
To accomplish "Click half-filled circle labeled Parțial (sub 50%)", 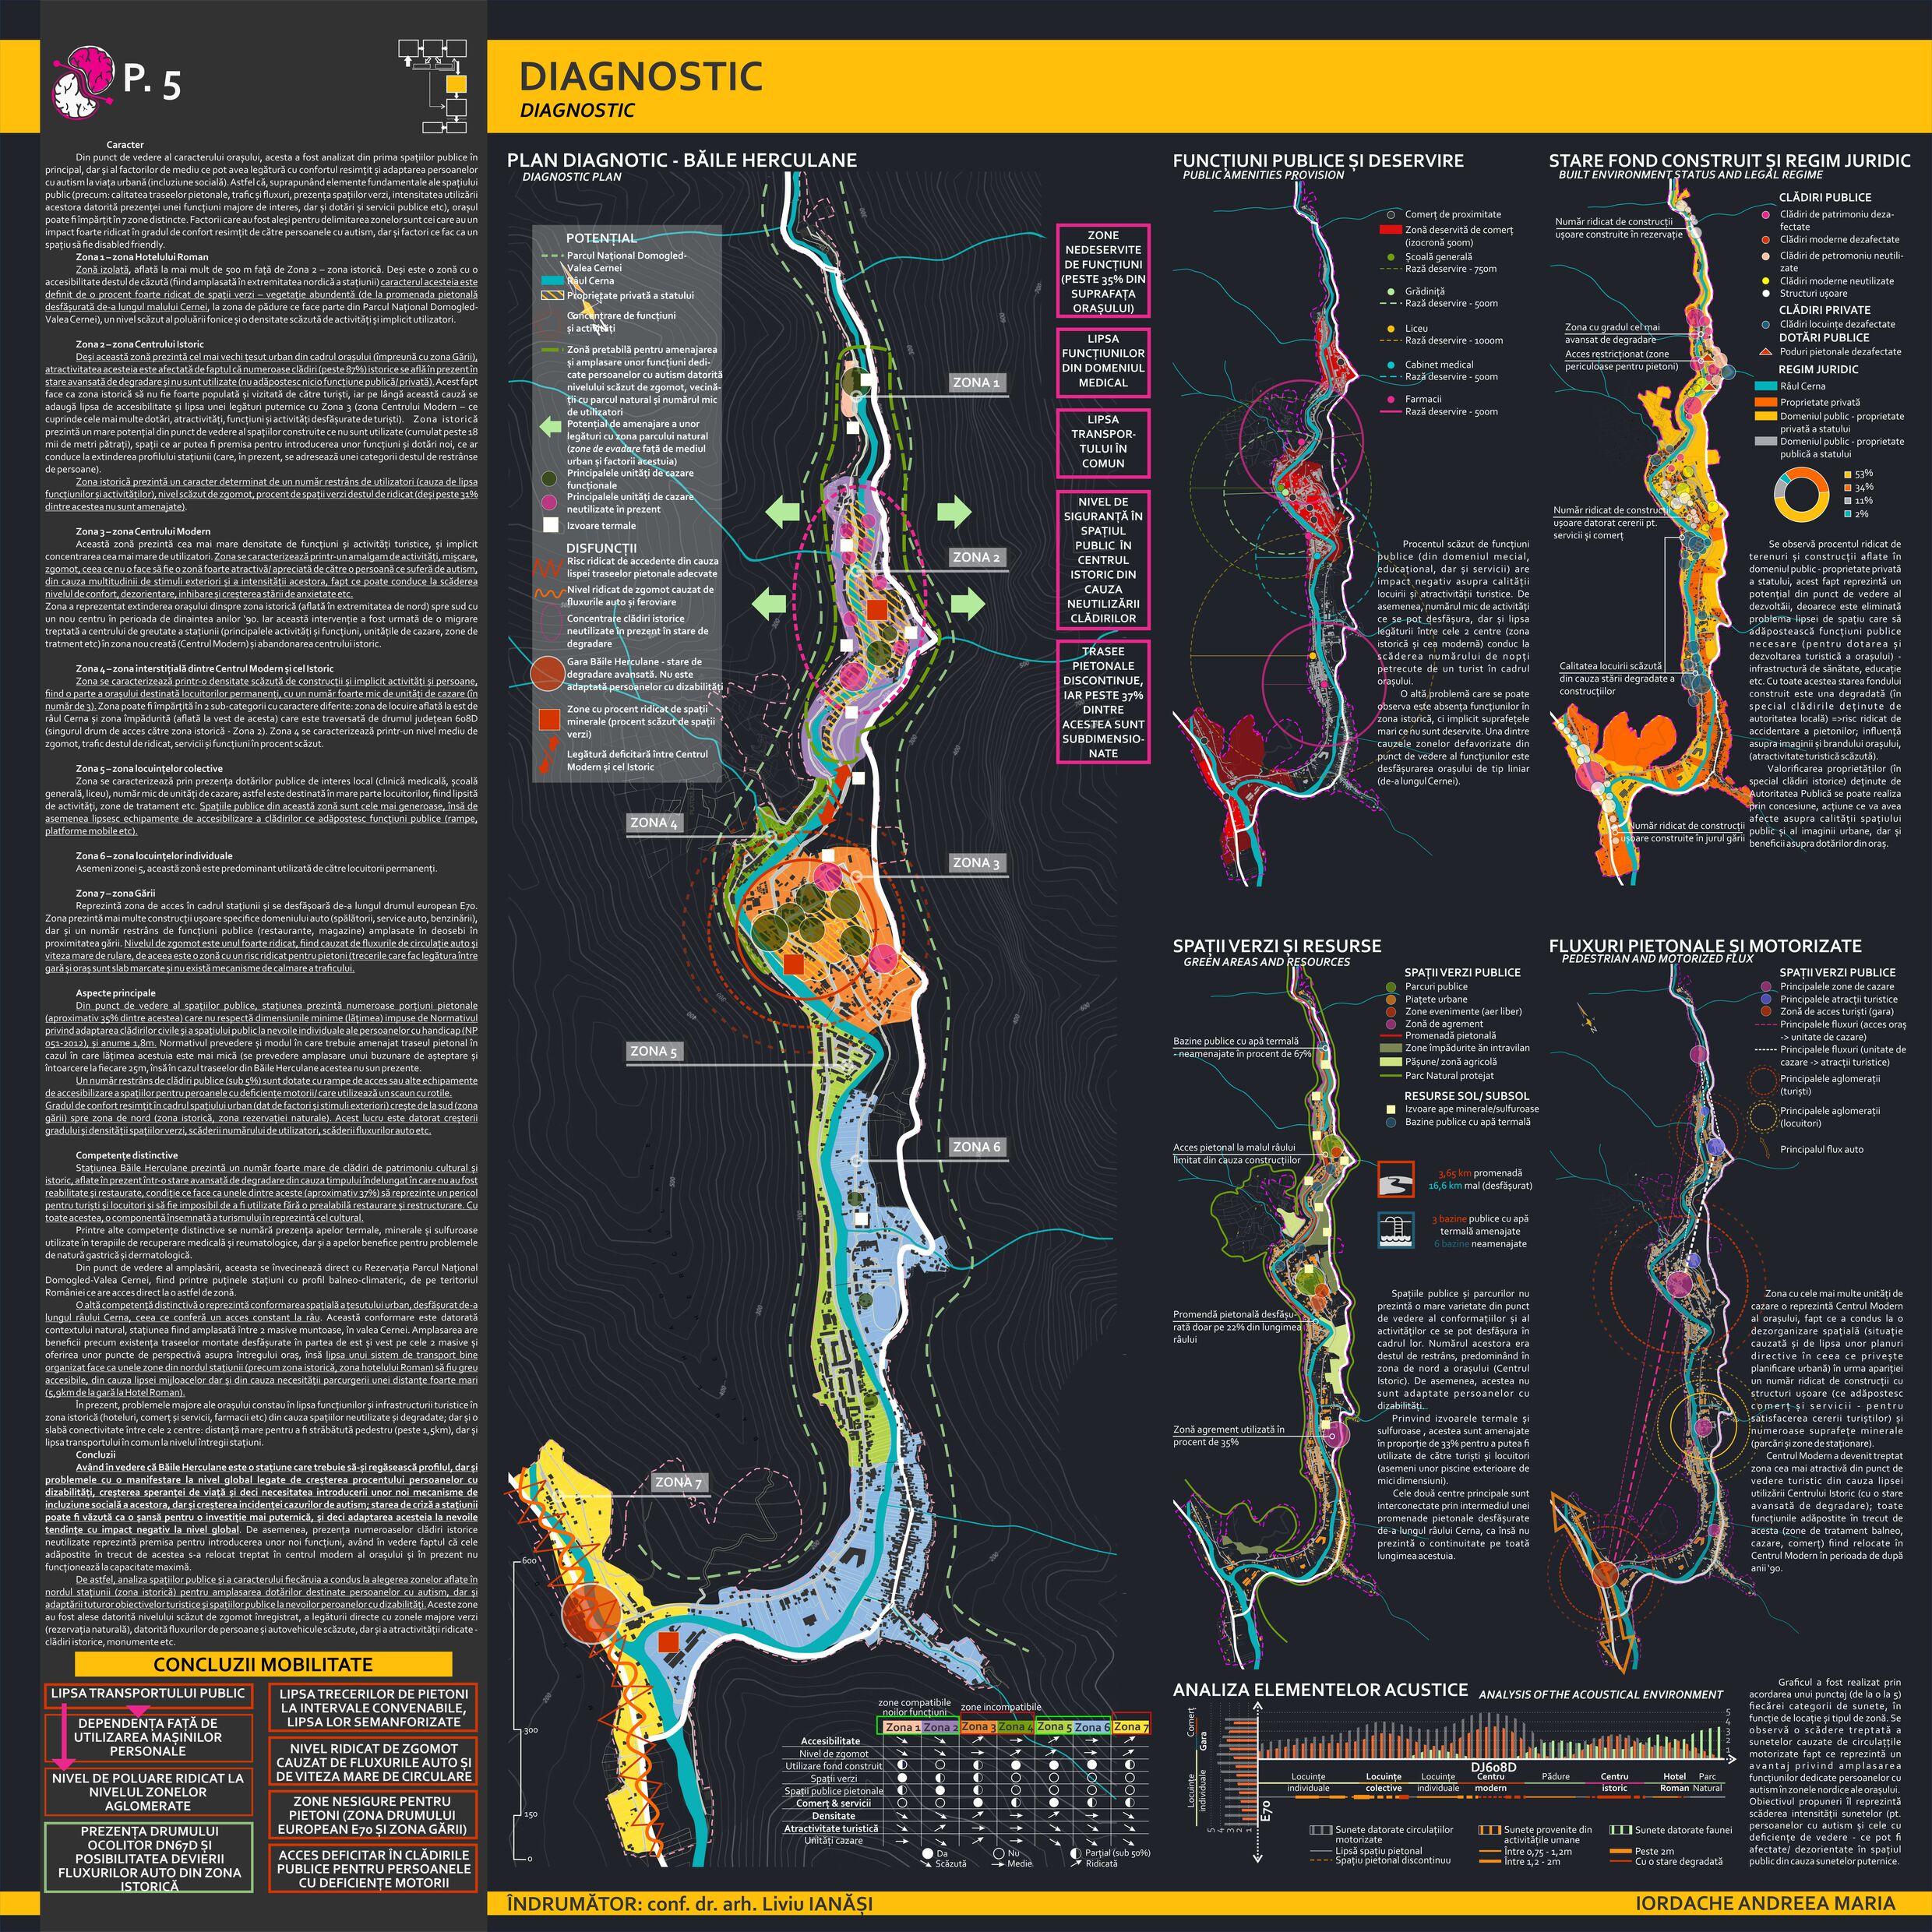I will coord(1074,1853).
